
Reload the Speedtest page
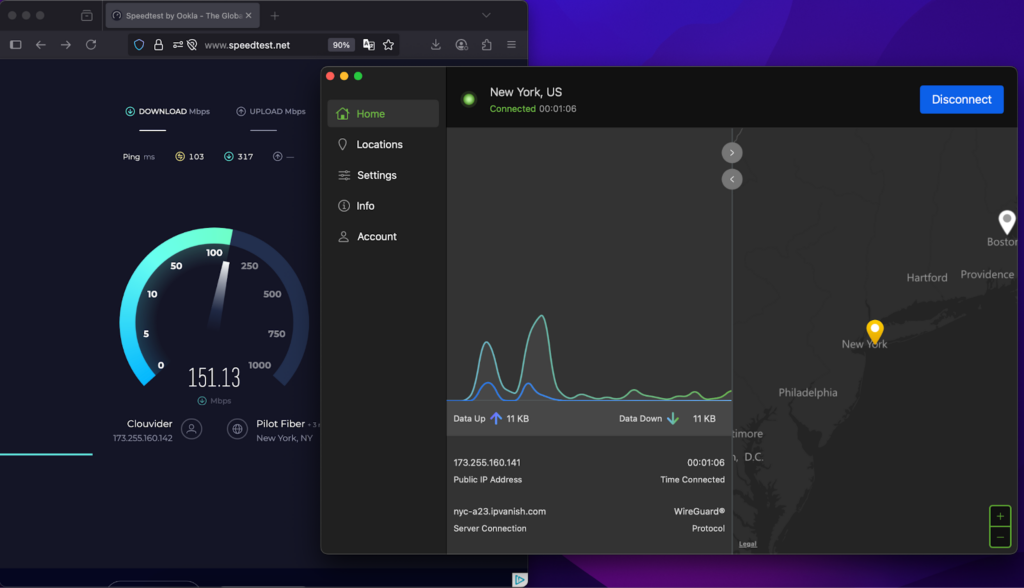(91, 44)
